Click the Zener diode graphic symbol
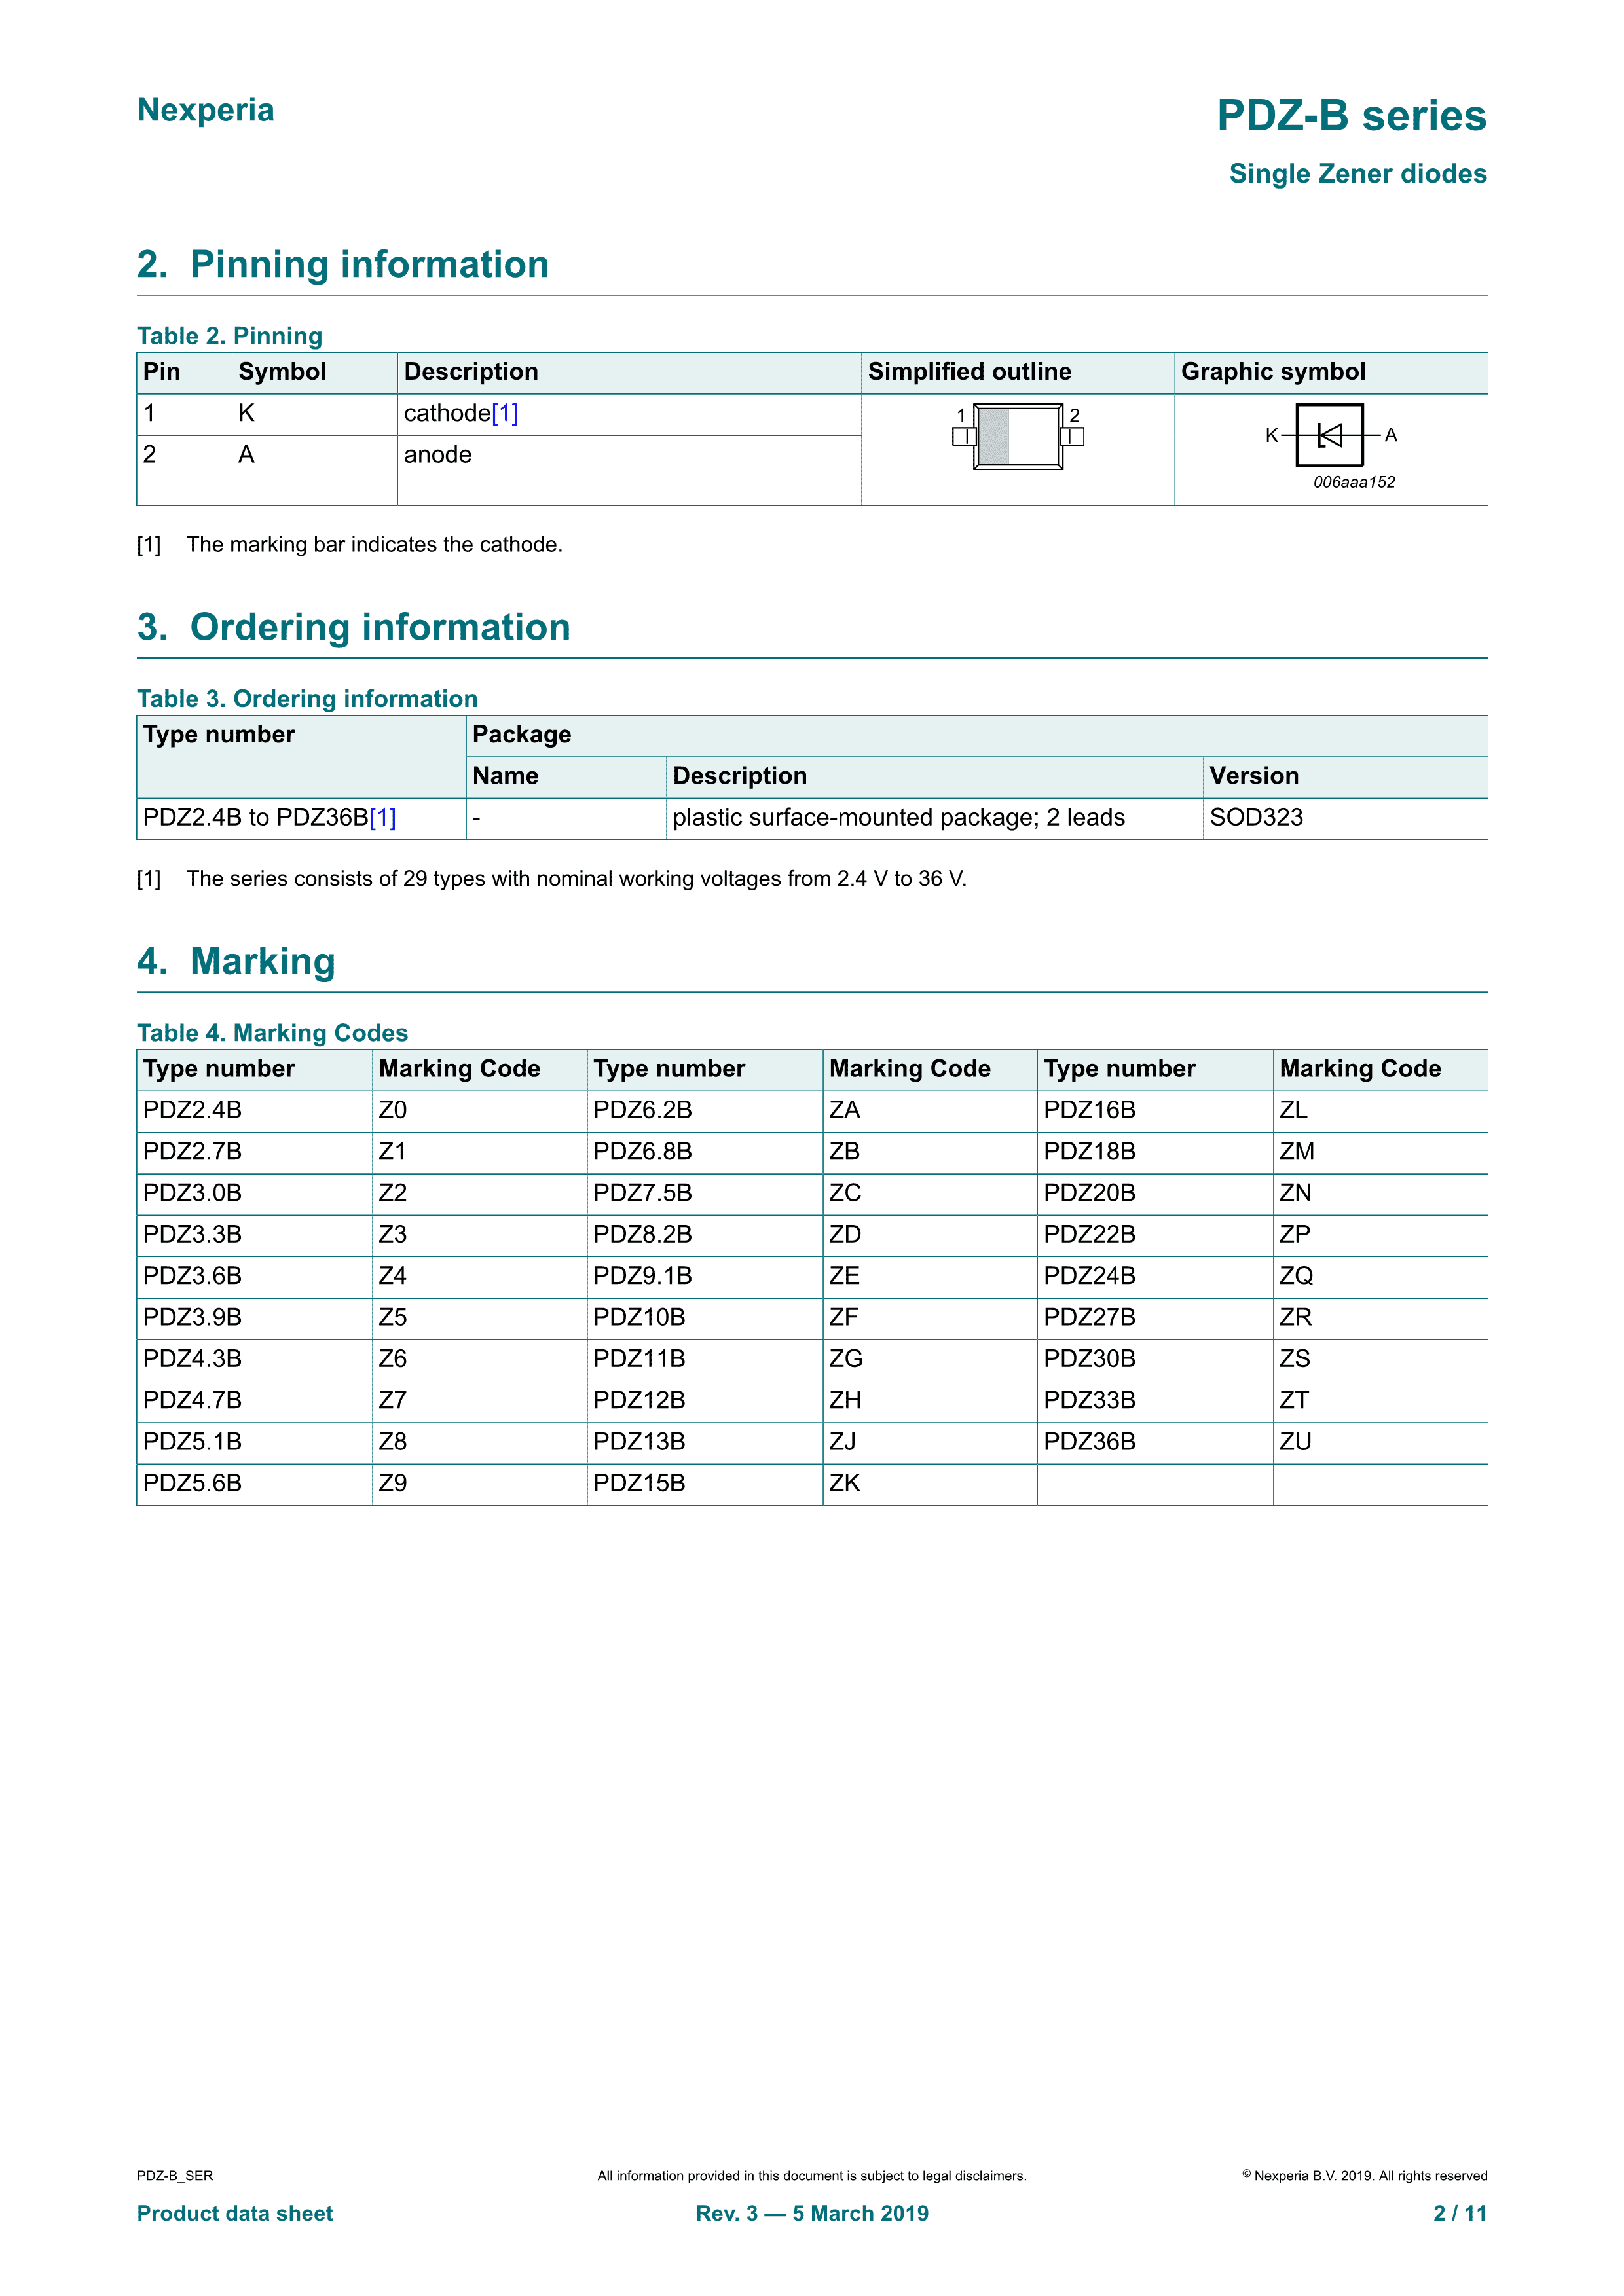The width and height of the screenshot is (1624, 2296). tap(1329, 435)
